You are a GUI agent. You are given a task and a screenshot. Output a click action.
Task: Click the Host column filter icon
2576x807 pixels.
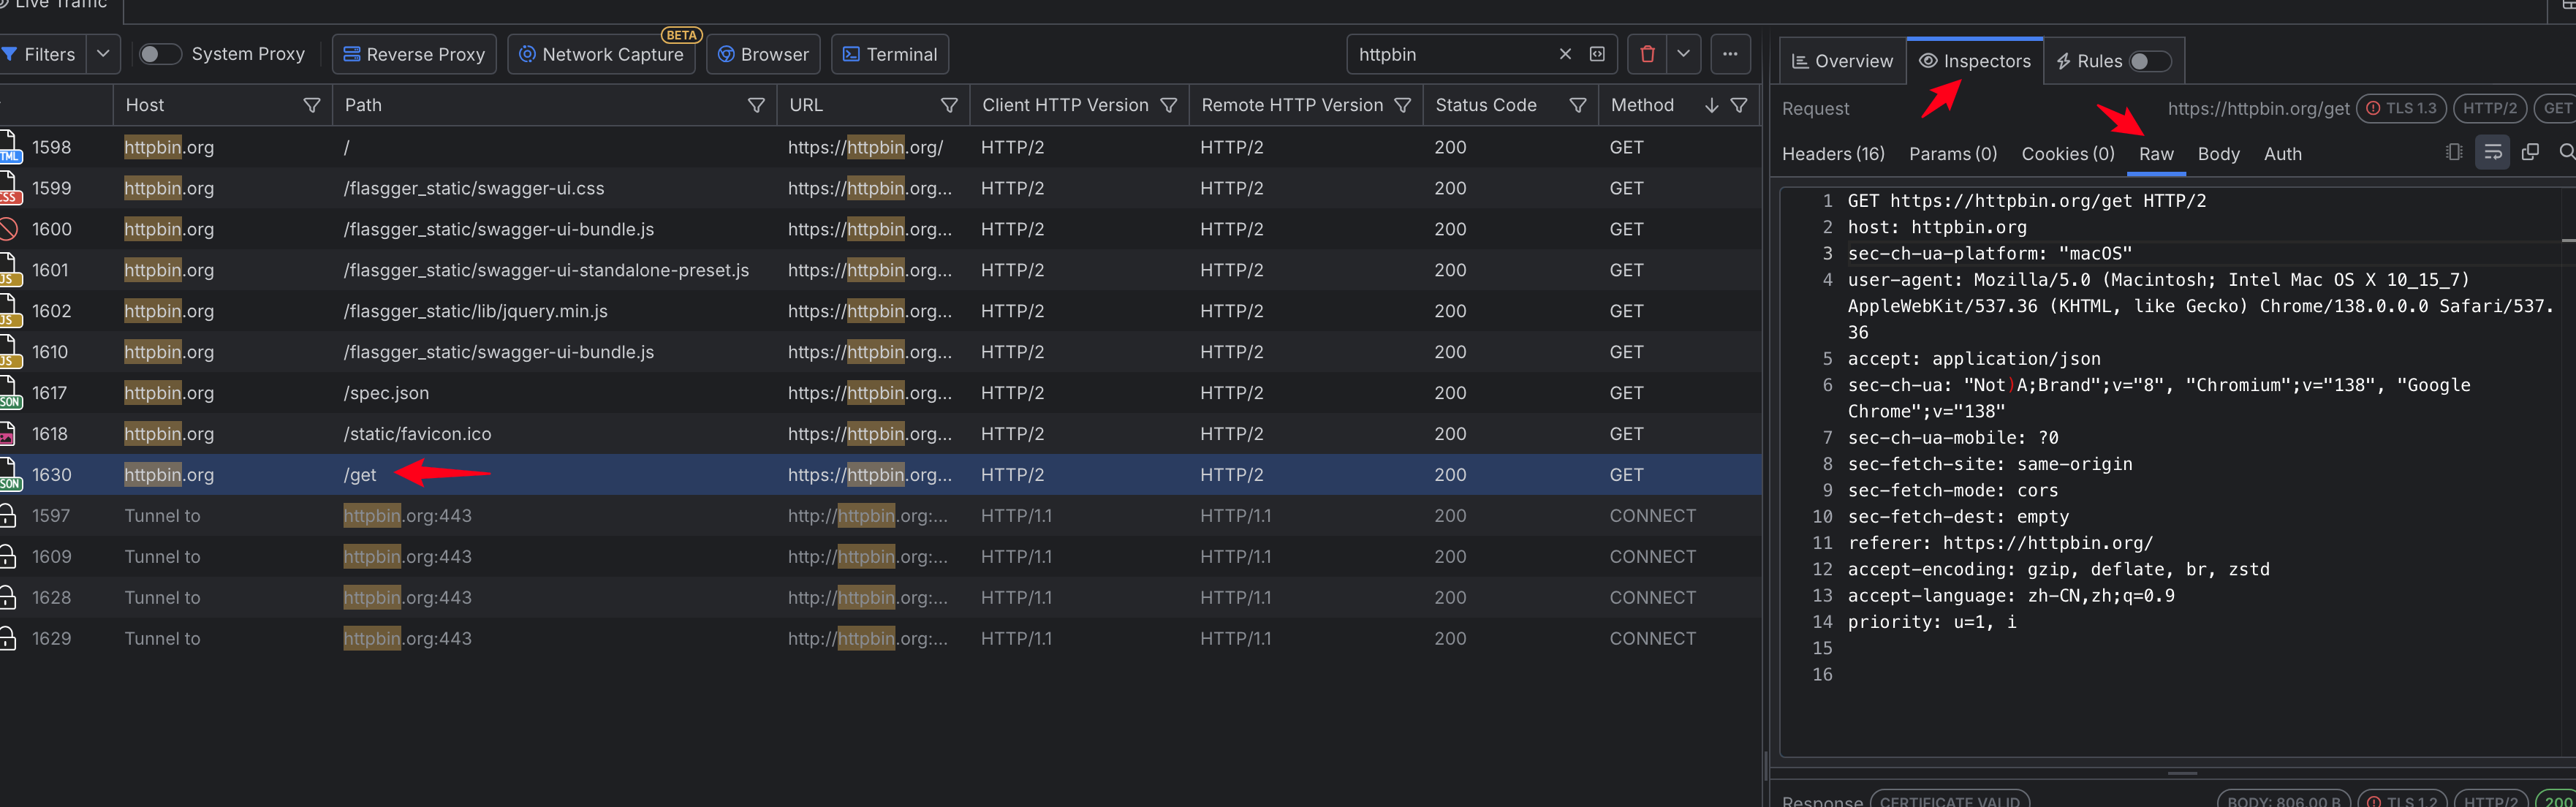pos(312,106)
